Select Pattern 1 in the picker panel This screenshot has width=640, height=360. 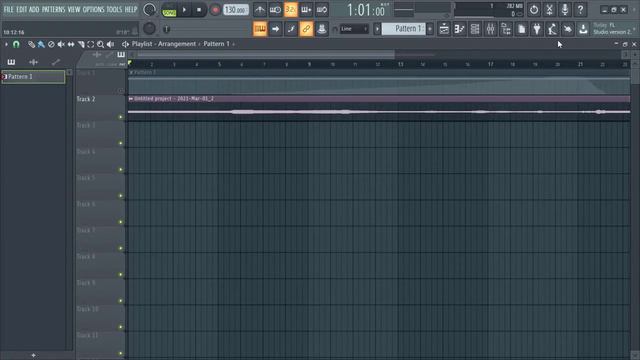[33, 77]
